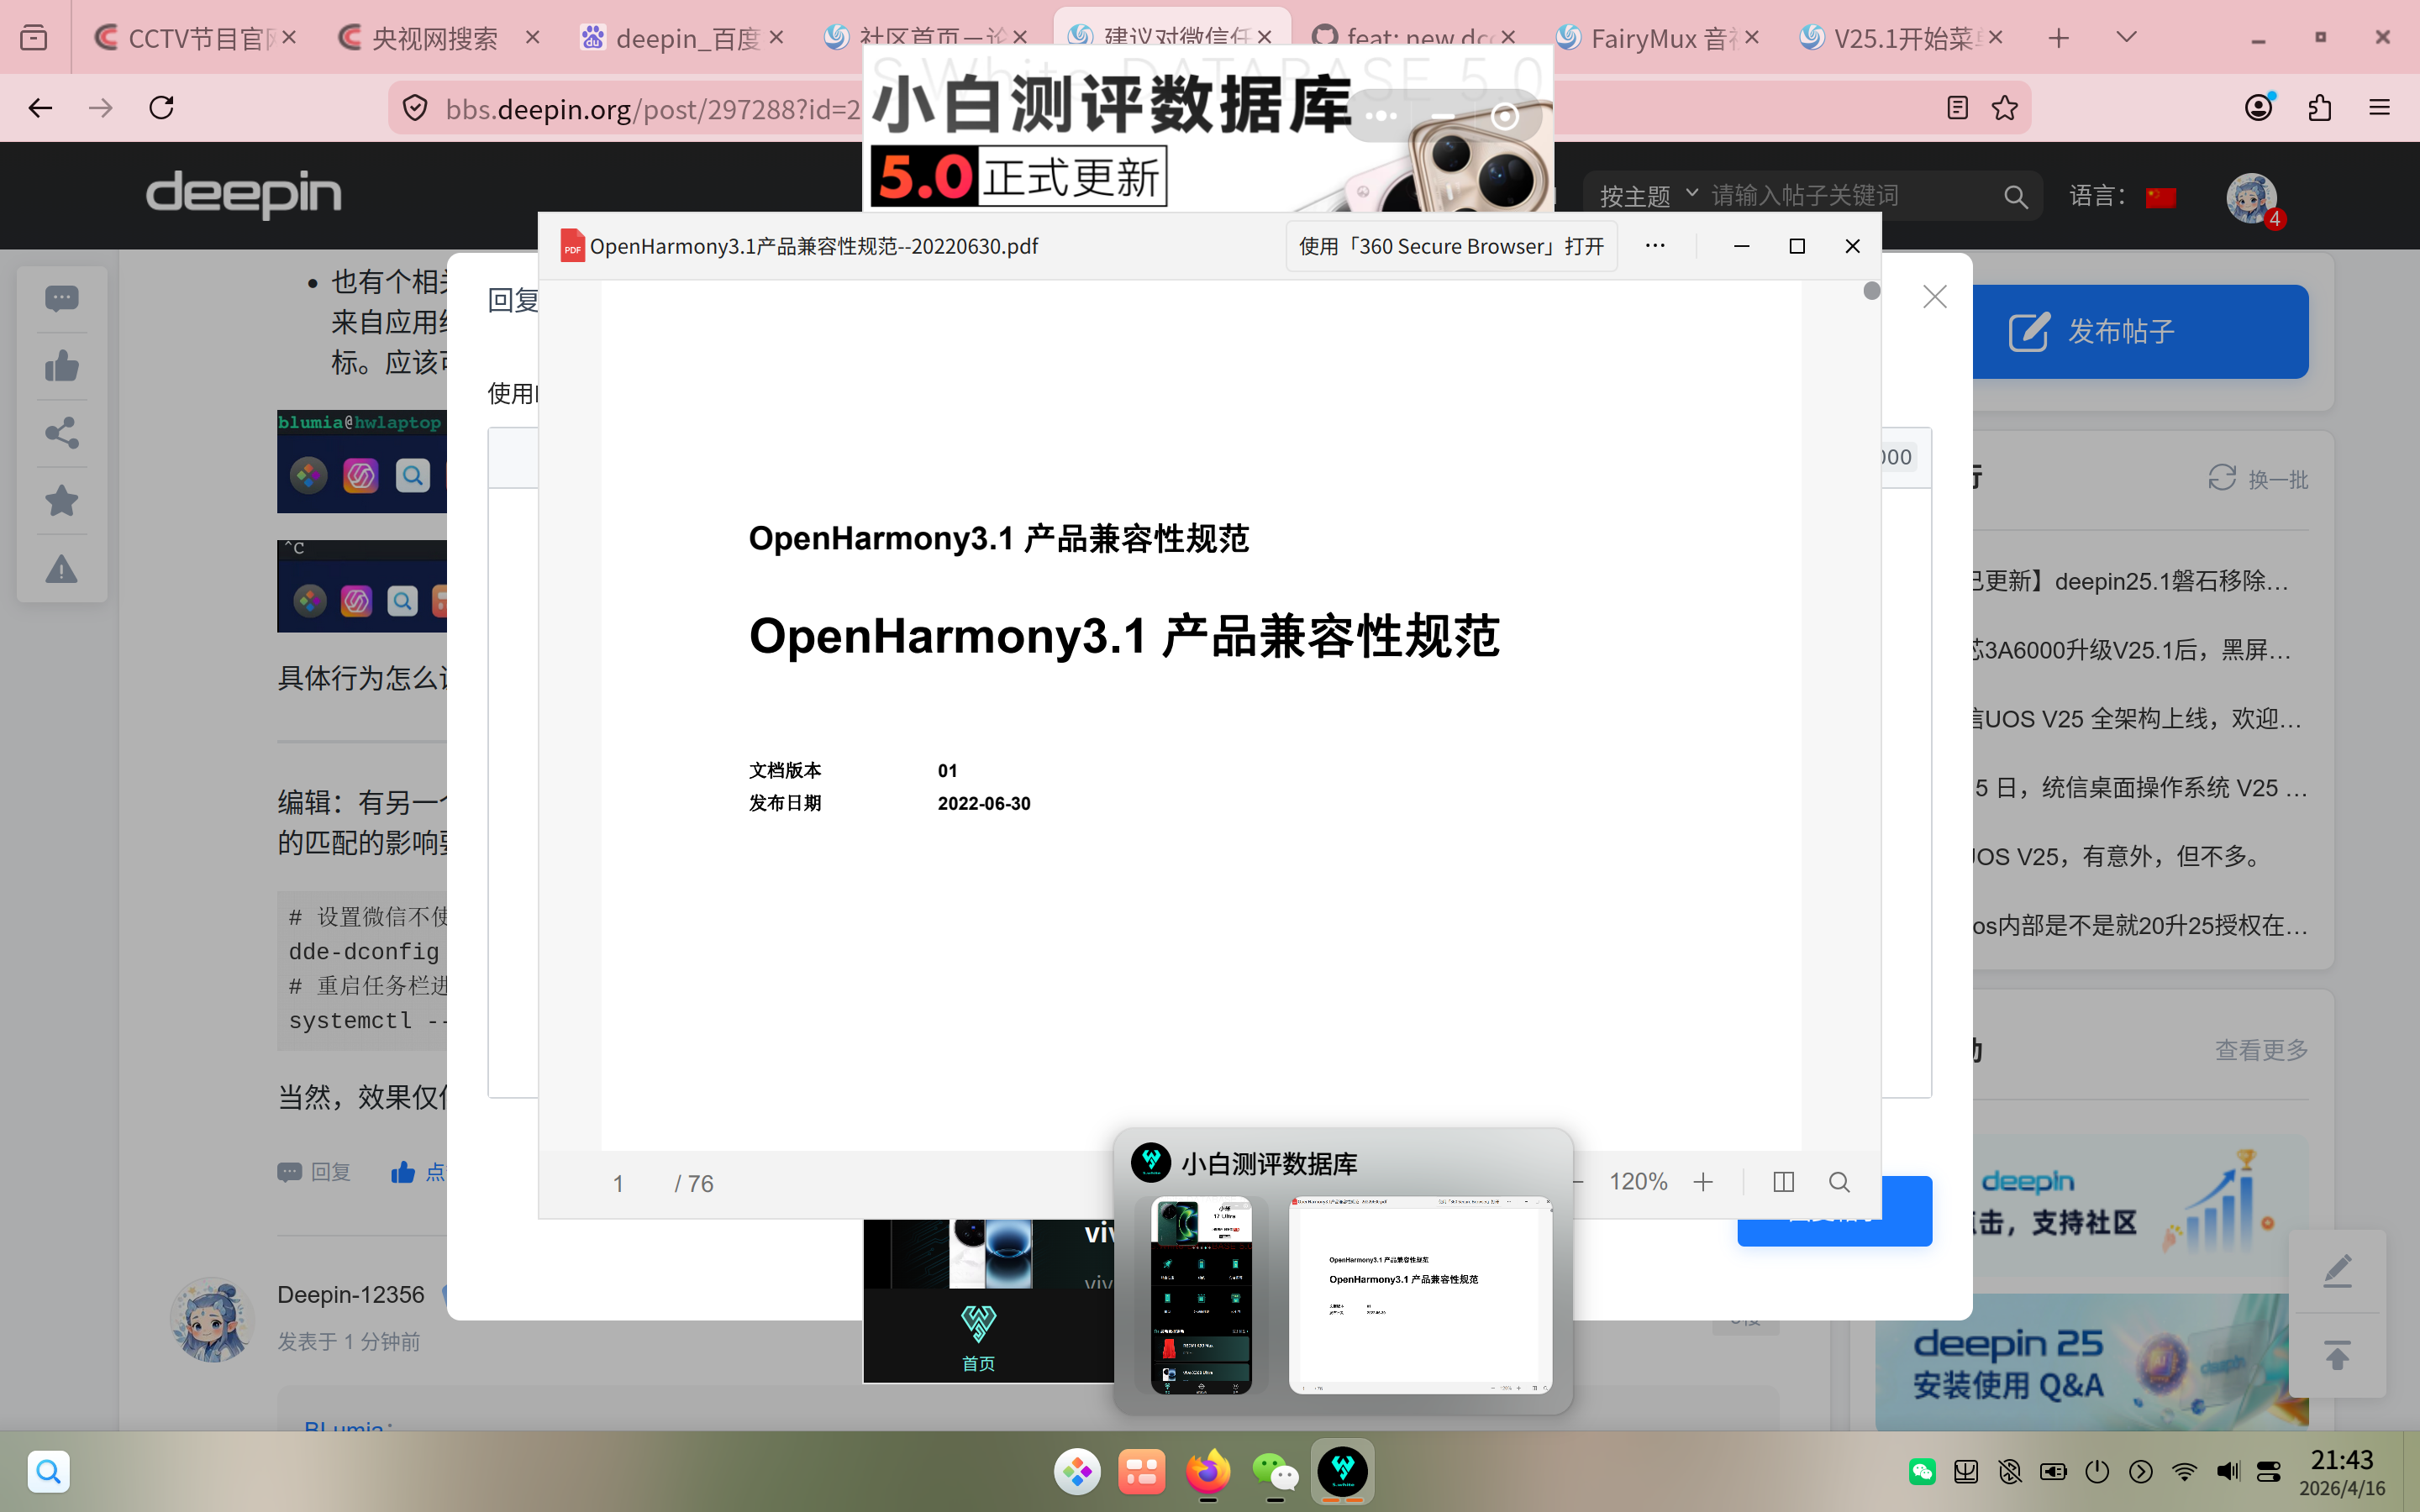Toggle do-not-disturb mode in the tray
This screenshot has width=2420, height=1512.
point(2010,1471)
